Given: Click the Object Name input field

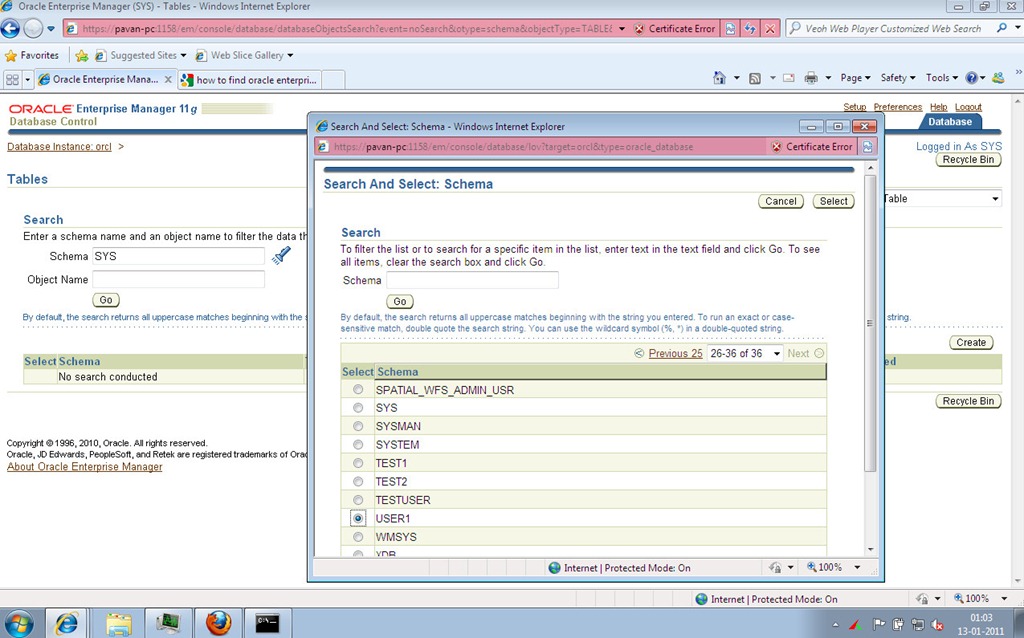Looking at the screenshot, I should pos(178,279).
